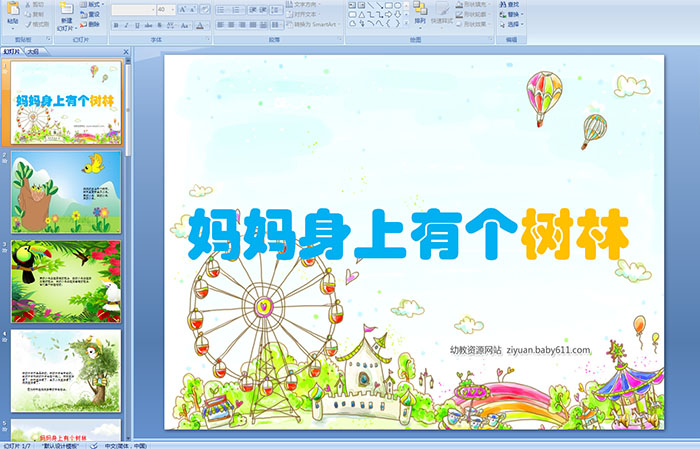This screenshot has height=449, width=700.
Task: Click the Bullets list icon
Action: (221, 9)
